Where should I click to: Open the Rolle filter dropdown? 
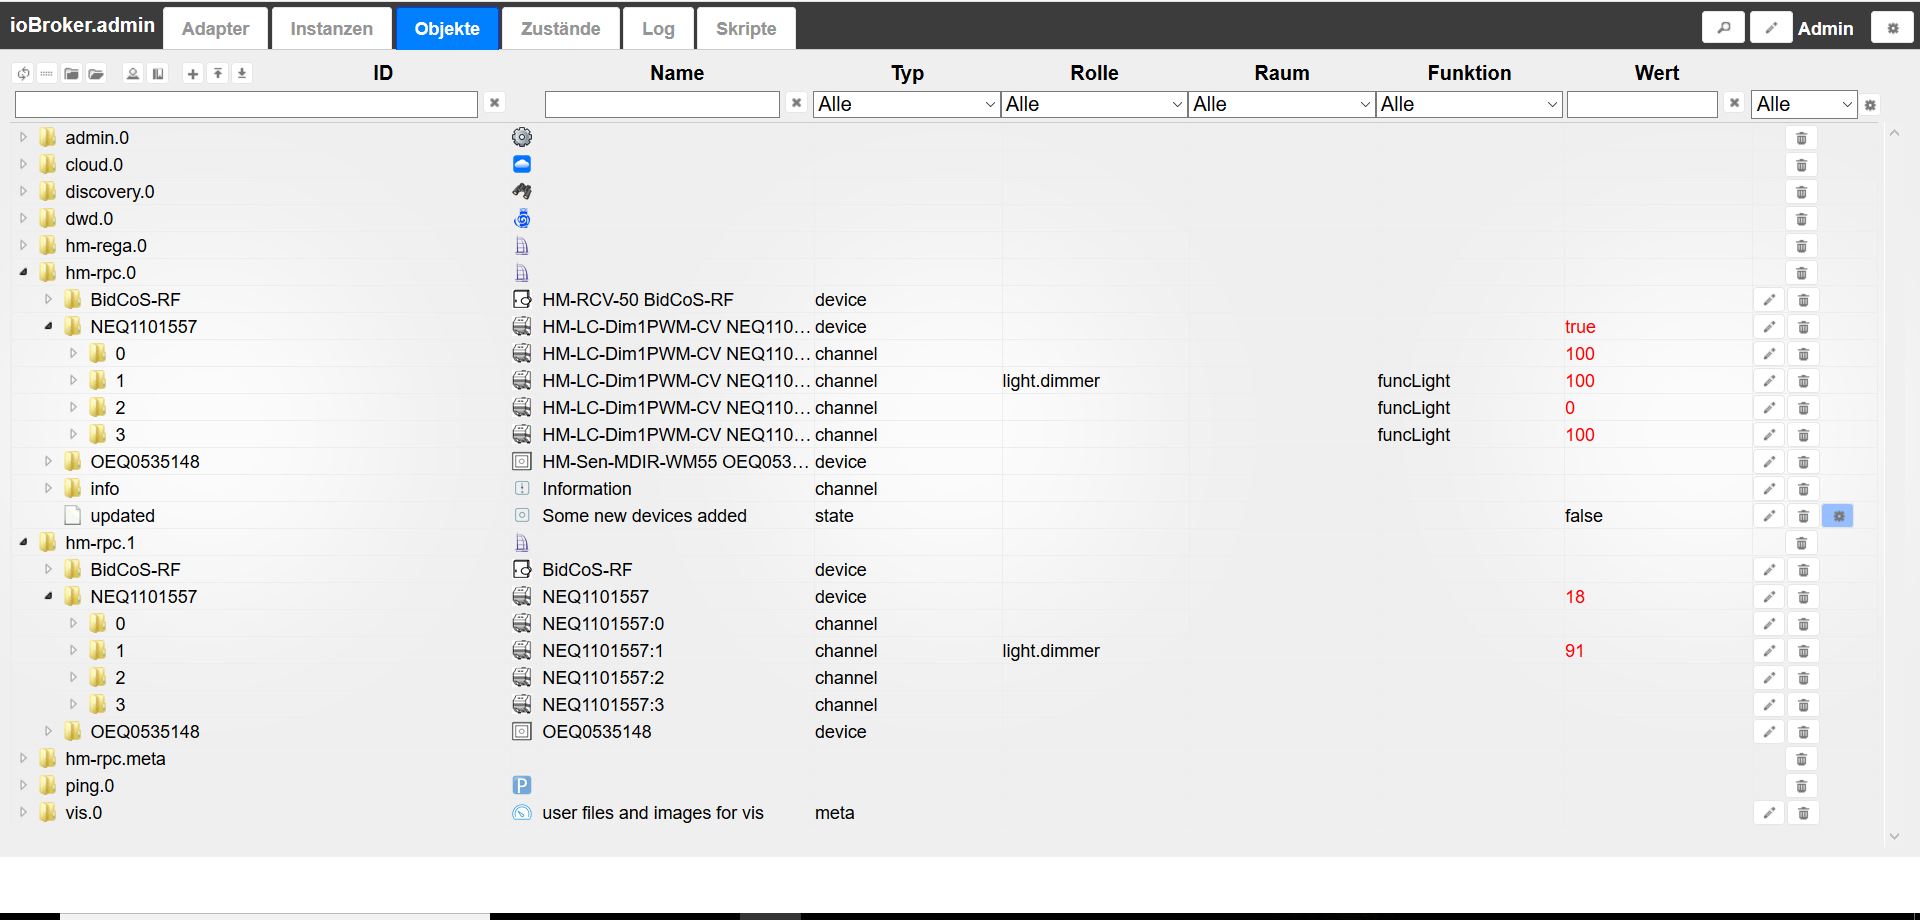click(1094, 104)
